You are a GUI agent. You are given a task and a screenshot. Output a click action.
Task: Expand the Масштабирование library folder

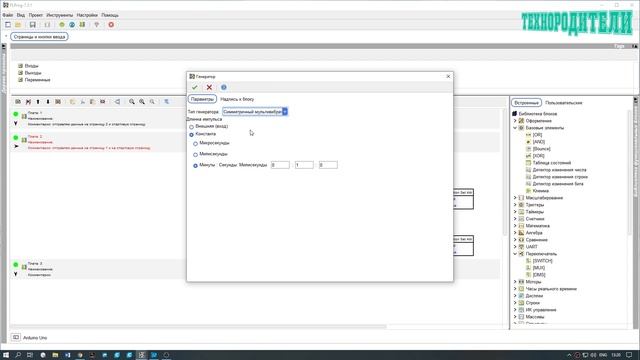515,198
